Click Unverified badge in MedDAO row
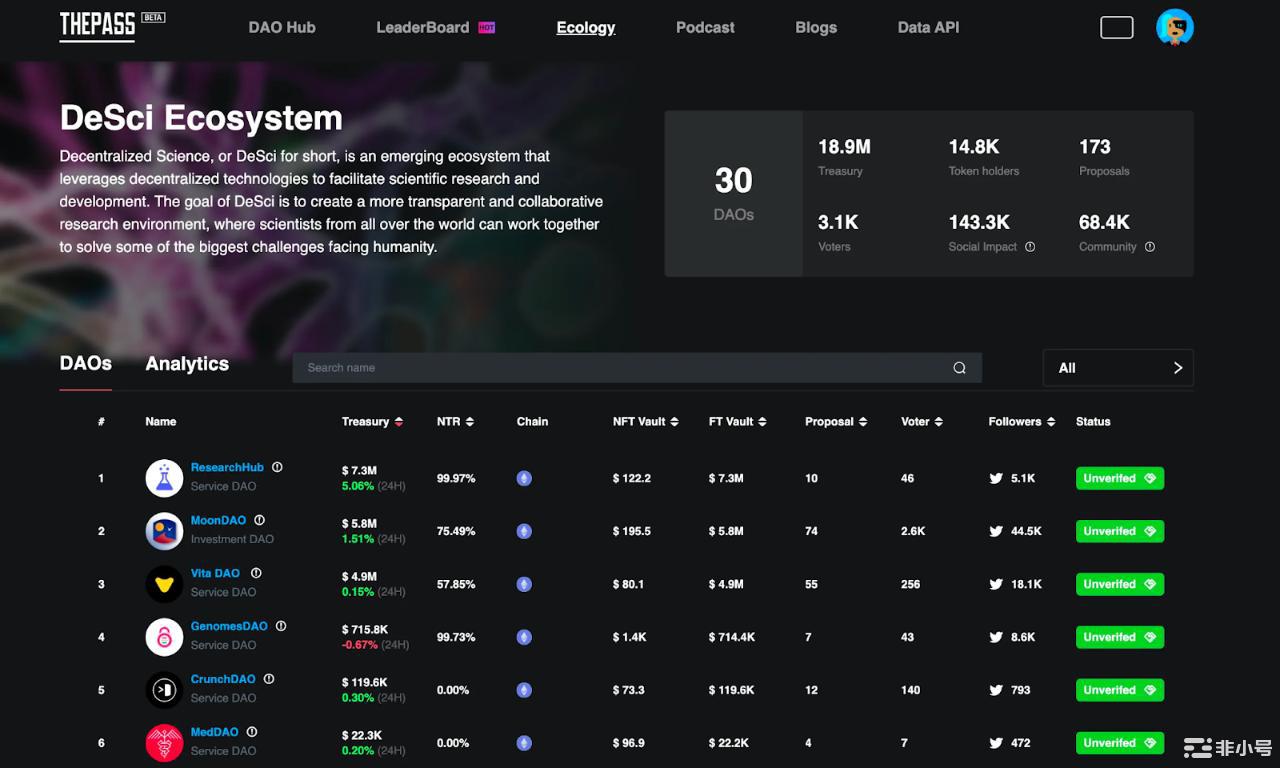Viewport: 1280px width, 768px height. (x=1120, y=743)
